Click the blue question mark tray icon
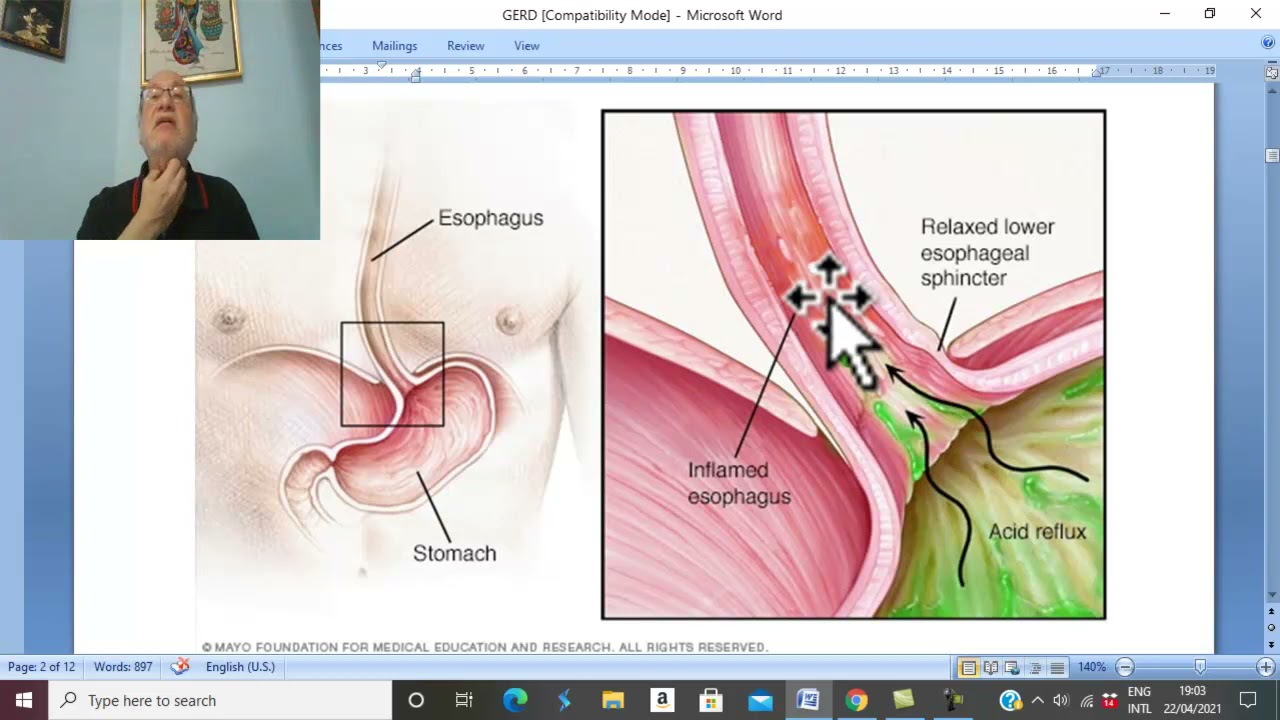This screenshot has width=1280, height=720. click(1010, 700)
